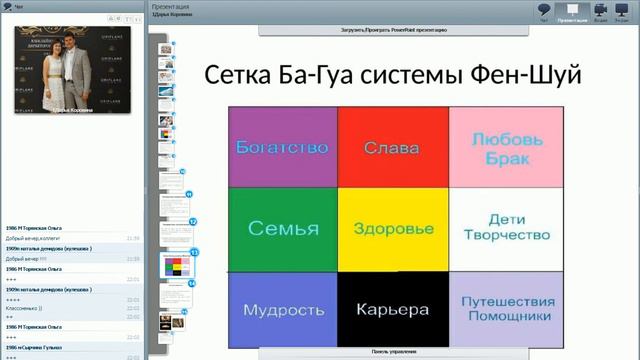Click the chat message Добрый вечер !!!!

coord(26,259)
